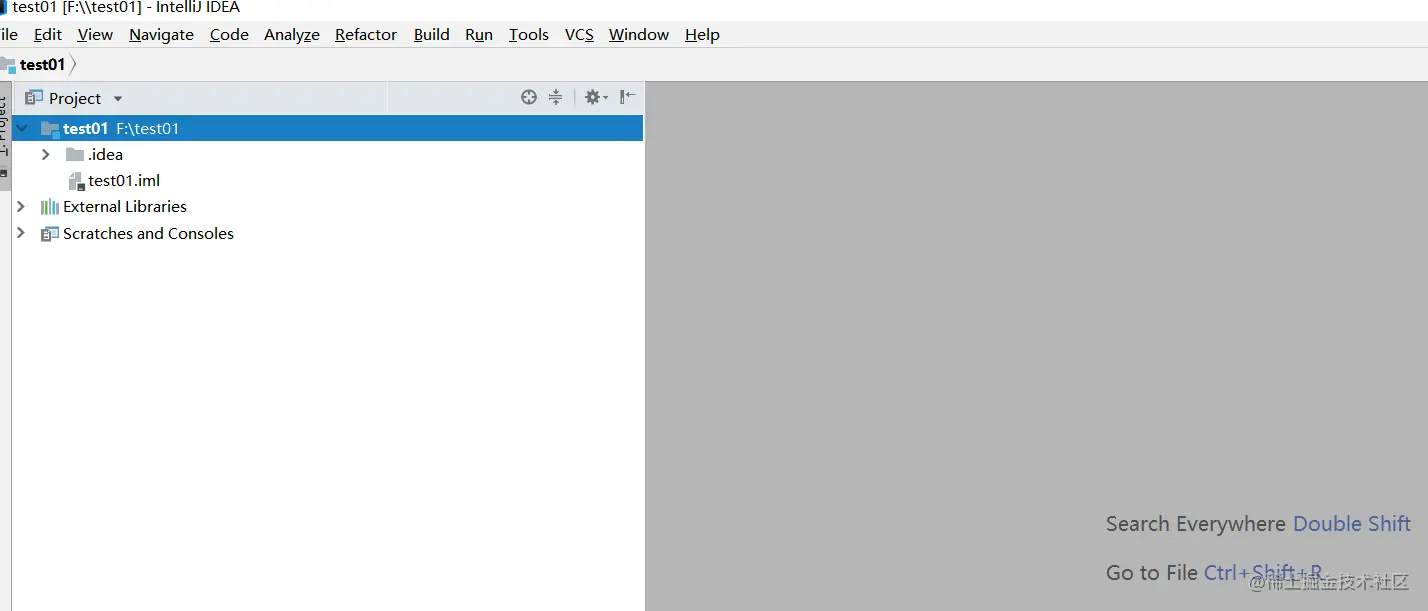The image size is (1428, 611).
Task: Select External Libraries label in tree
Action: tap(125, 207)
